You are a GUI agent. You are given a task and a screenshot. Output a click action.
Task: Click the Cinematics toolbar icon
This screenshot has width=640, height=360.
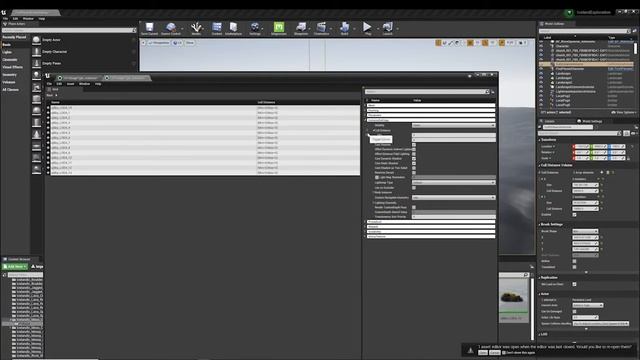(321, 28)
